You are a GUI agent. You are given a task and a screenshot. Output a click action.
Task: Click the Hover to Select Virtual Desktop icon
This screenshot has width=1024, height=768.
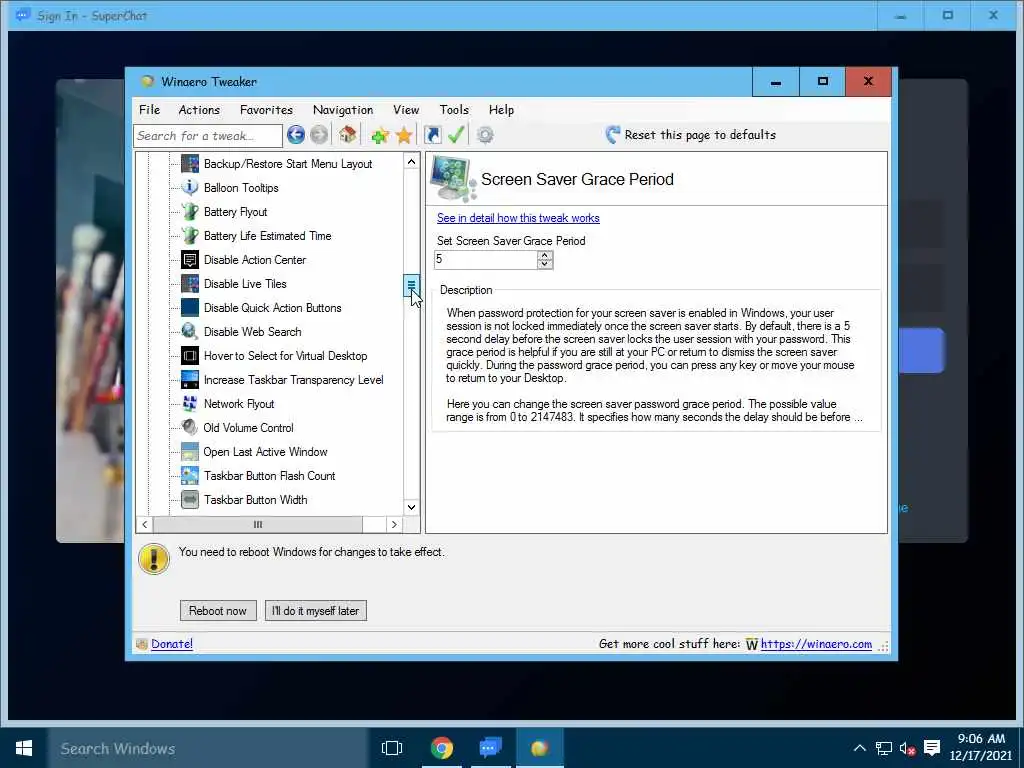pos(189,356)
